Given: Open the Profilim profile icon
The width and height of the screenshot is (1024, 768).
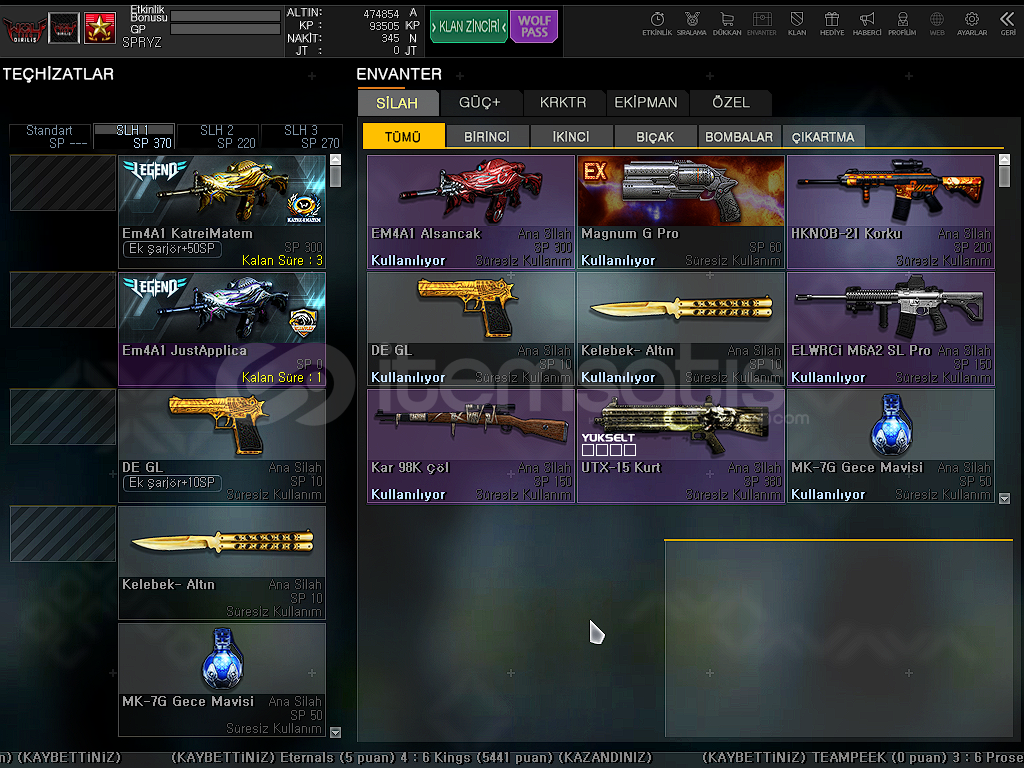Looking at the screenshot, I should point(902,24).
